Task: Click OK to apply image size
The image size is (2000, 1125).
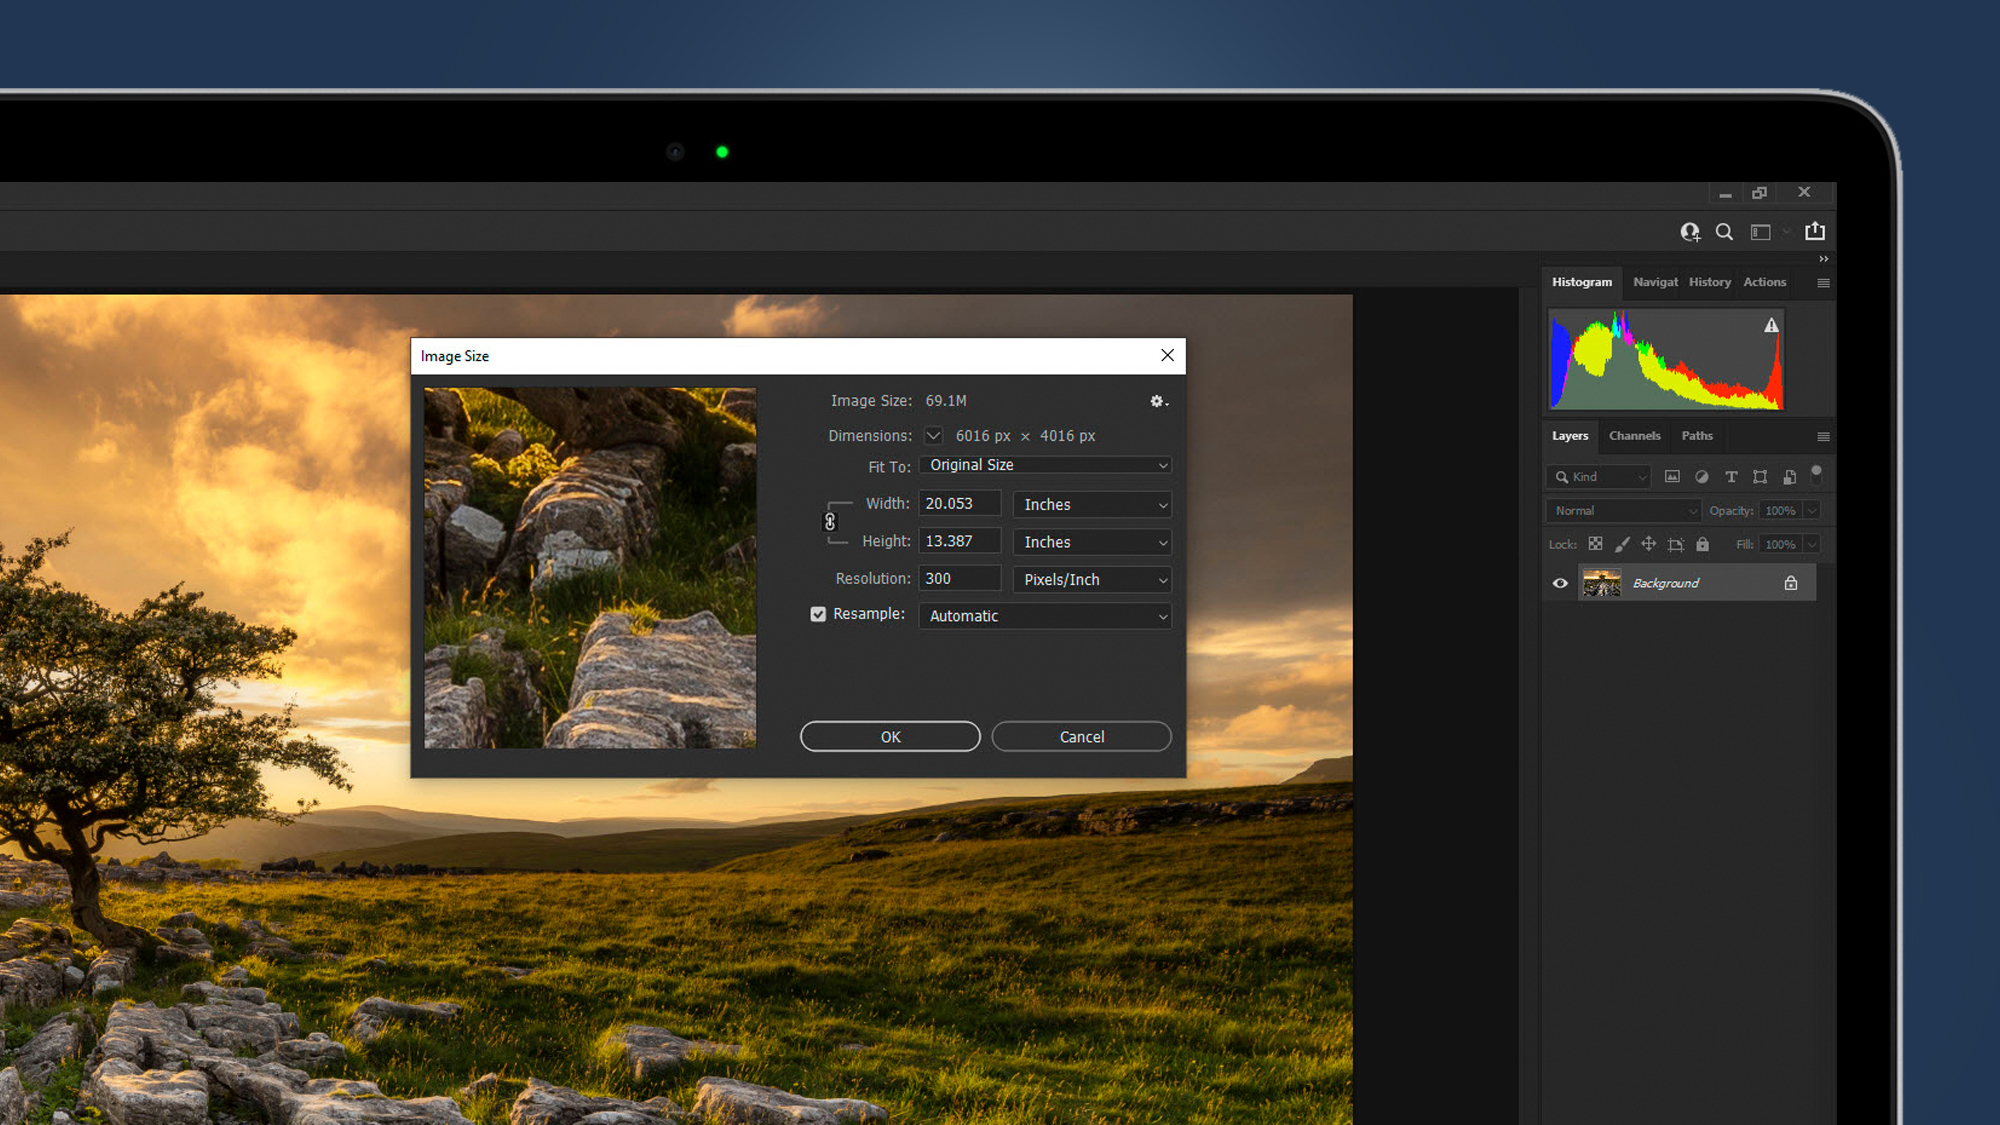Action: (x=890, y=736)
